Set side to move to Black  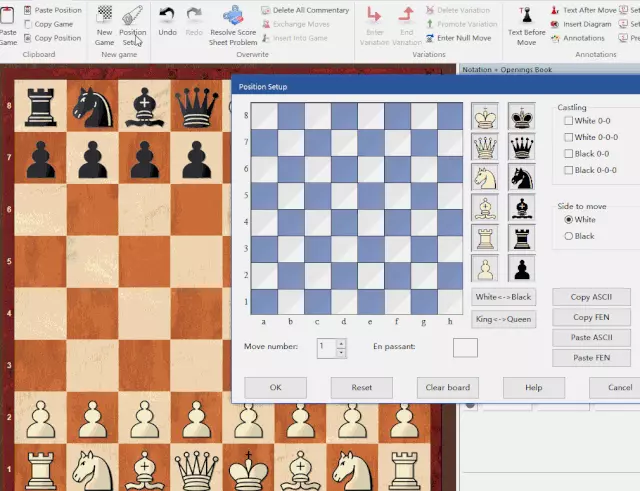[x=569, y=236]
